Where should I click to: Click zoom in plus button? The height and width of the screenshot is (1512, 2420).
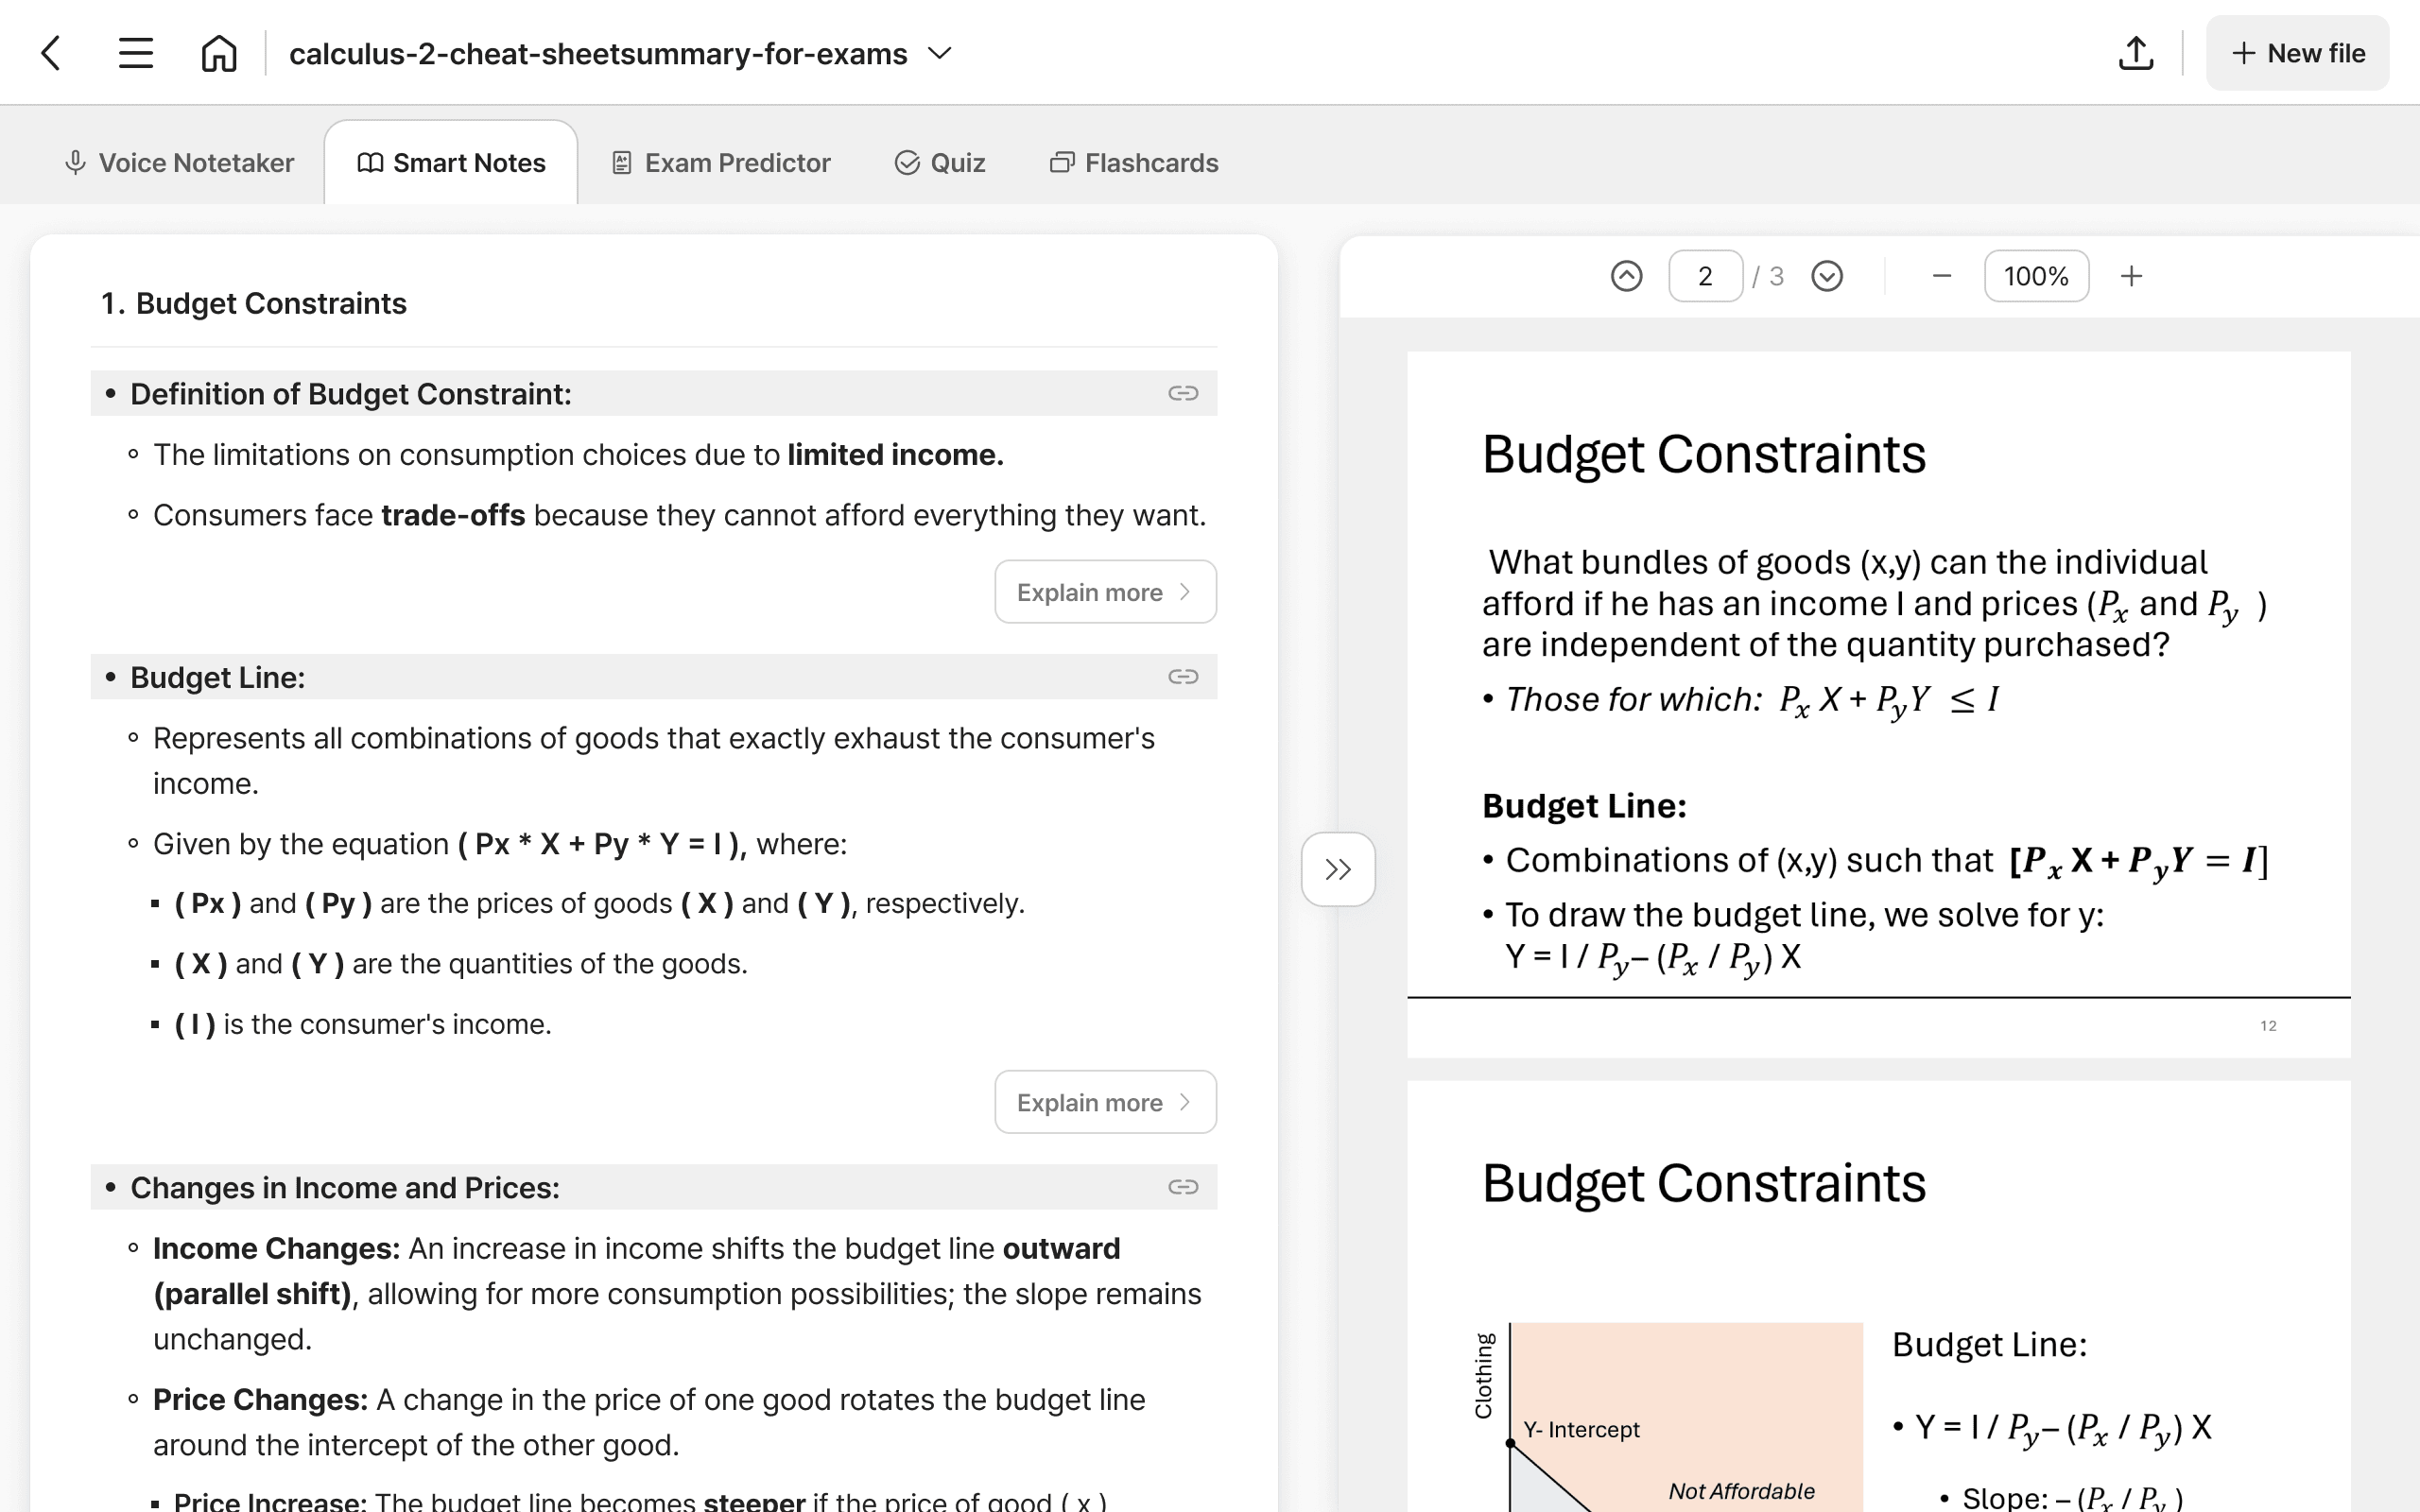(x=2133, y=275)
